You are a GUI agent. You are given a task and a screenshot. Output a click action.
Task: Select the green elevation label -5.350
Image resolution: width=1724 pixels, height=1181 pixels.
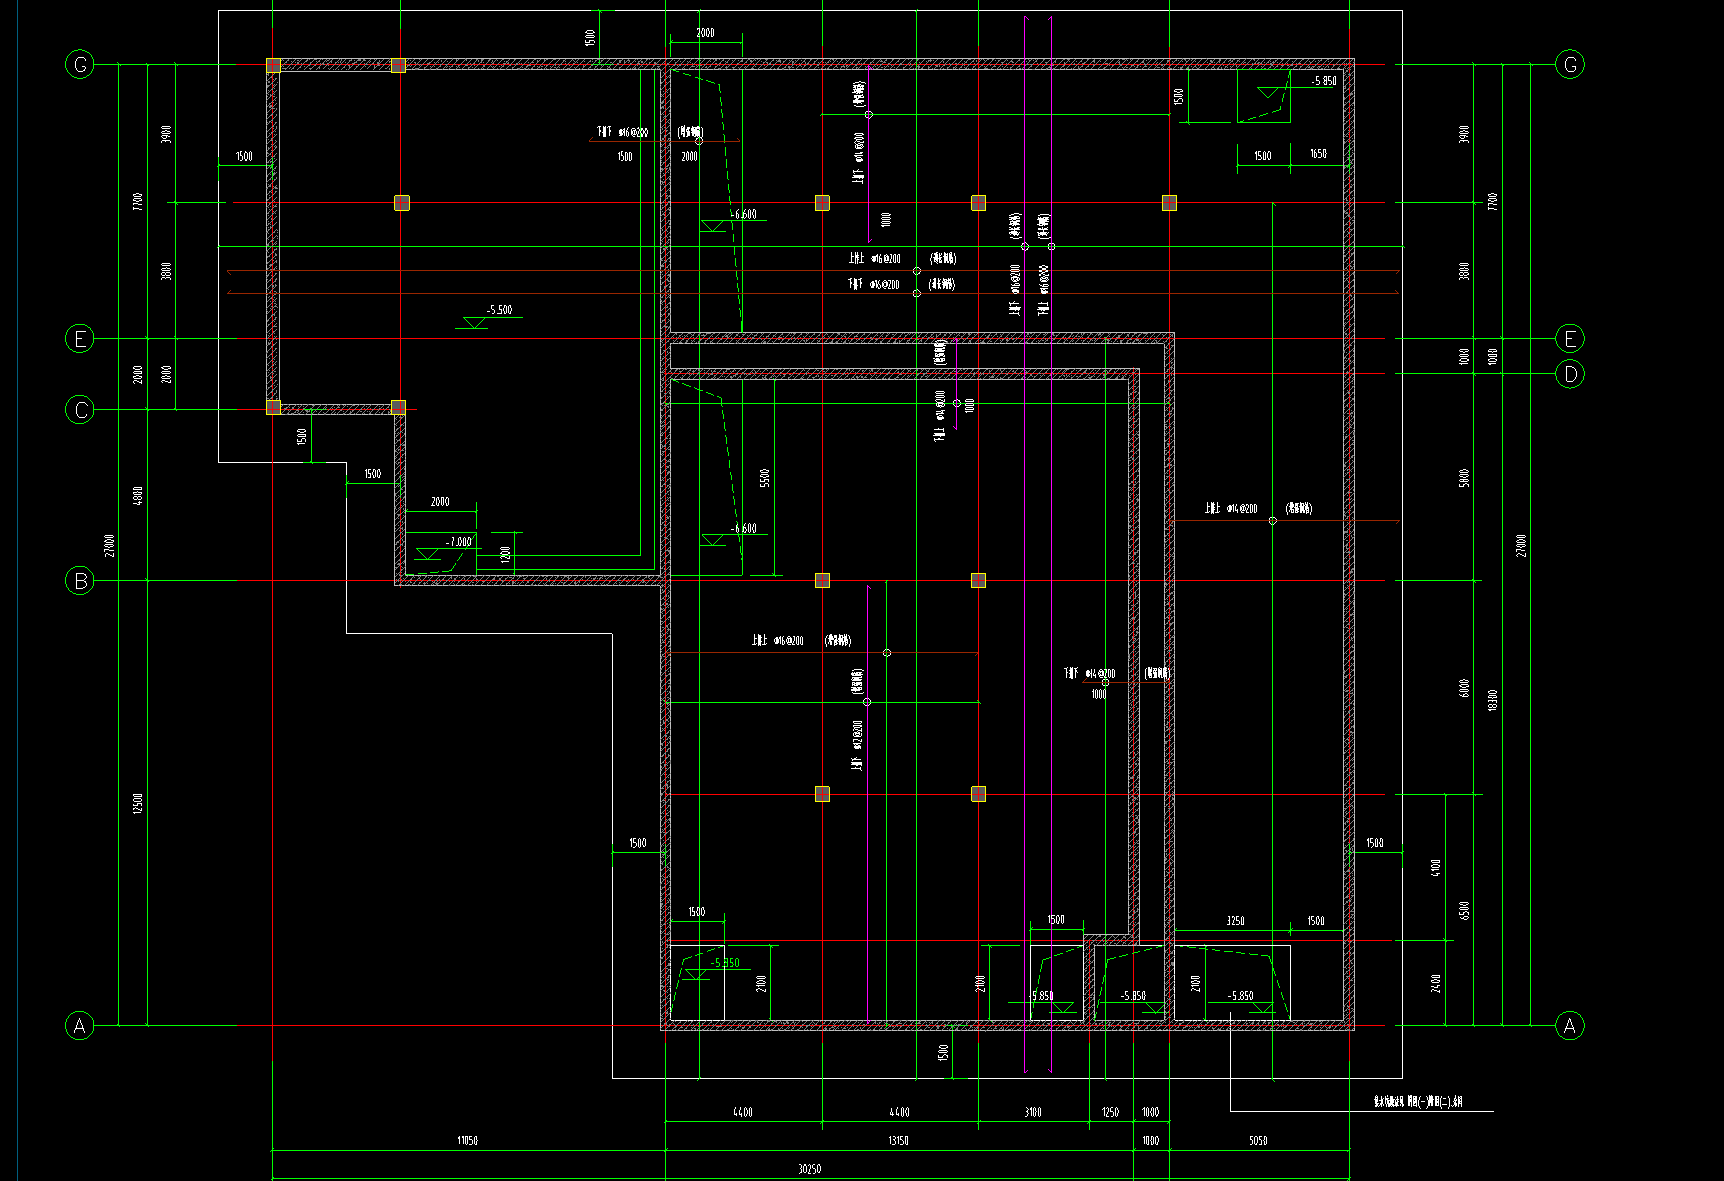click(726, 963)
